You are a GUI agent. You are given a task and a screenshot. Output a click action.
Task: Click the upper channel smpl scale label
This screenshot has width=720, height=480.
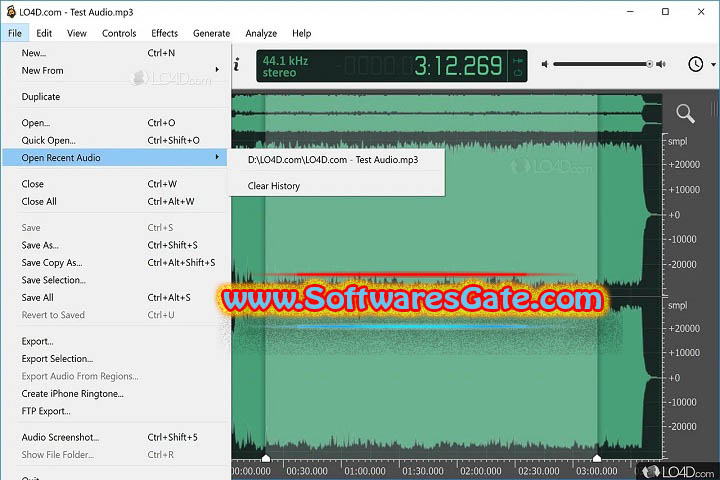point(677,141)
